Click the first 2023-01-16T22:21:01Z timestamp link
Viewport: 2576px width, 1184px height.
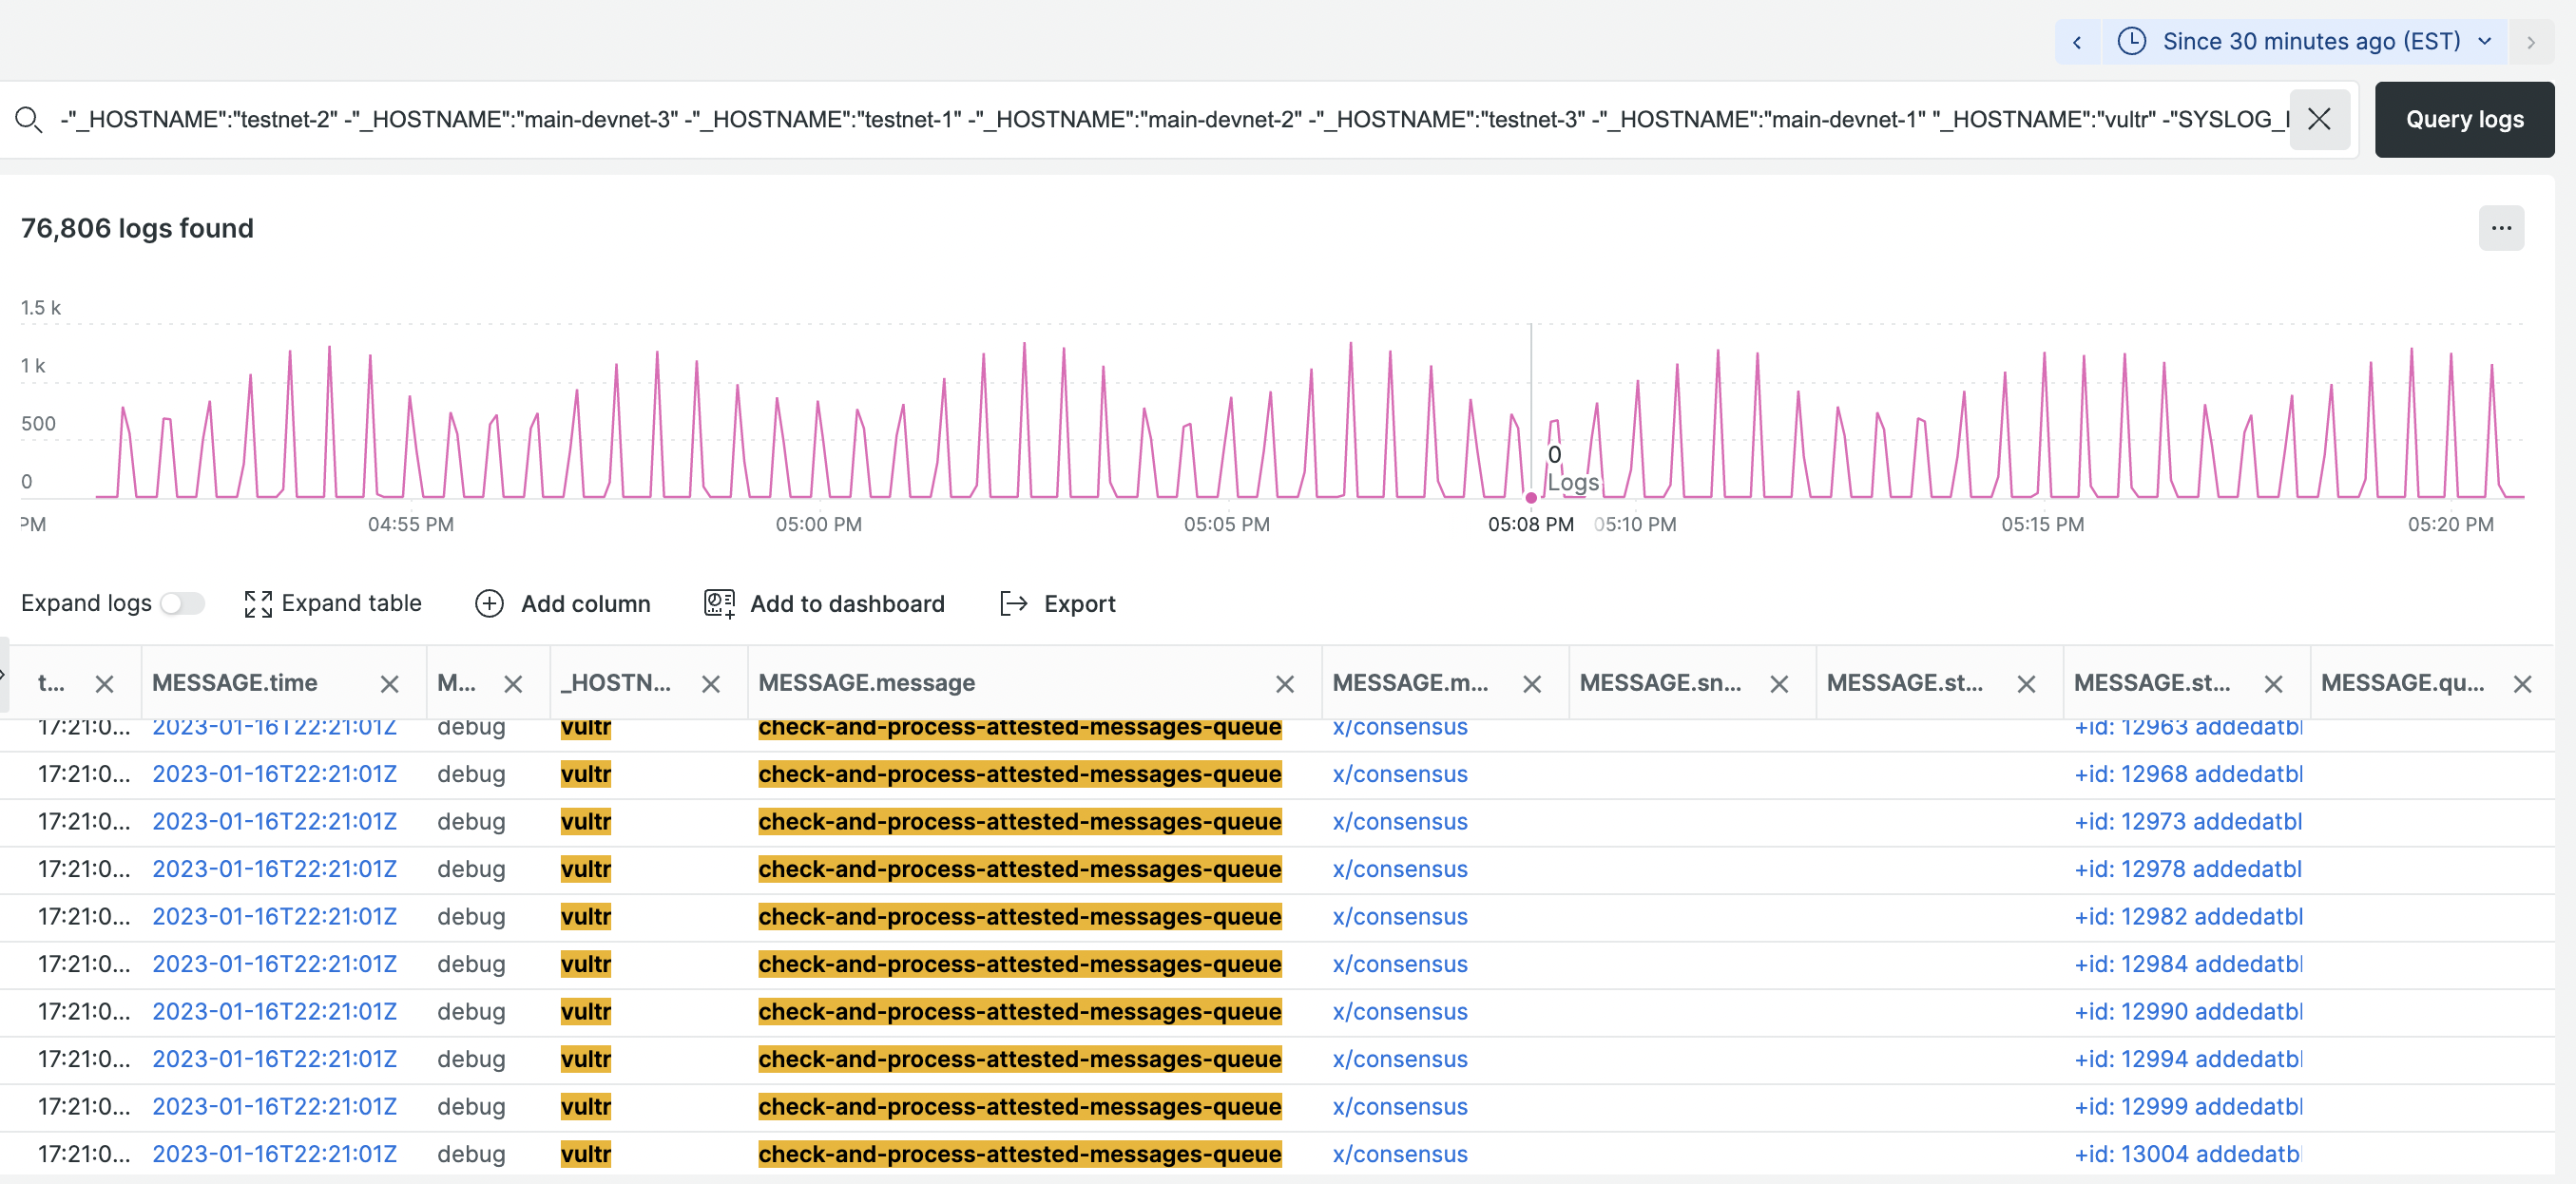click(274, 727)
